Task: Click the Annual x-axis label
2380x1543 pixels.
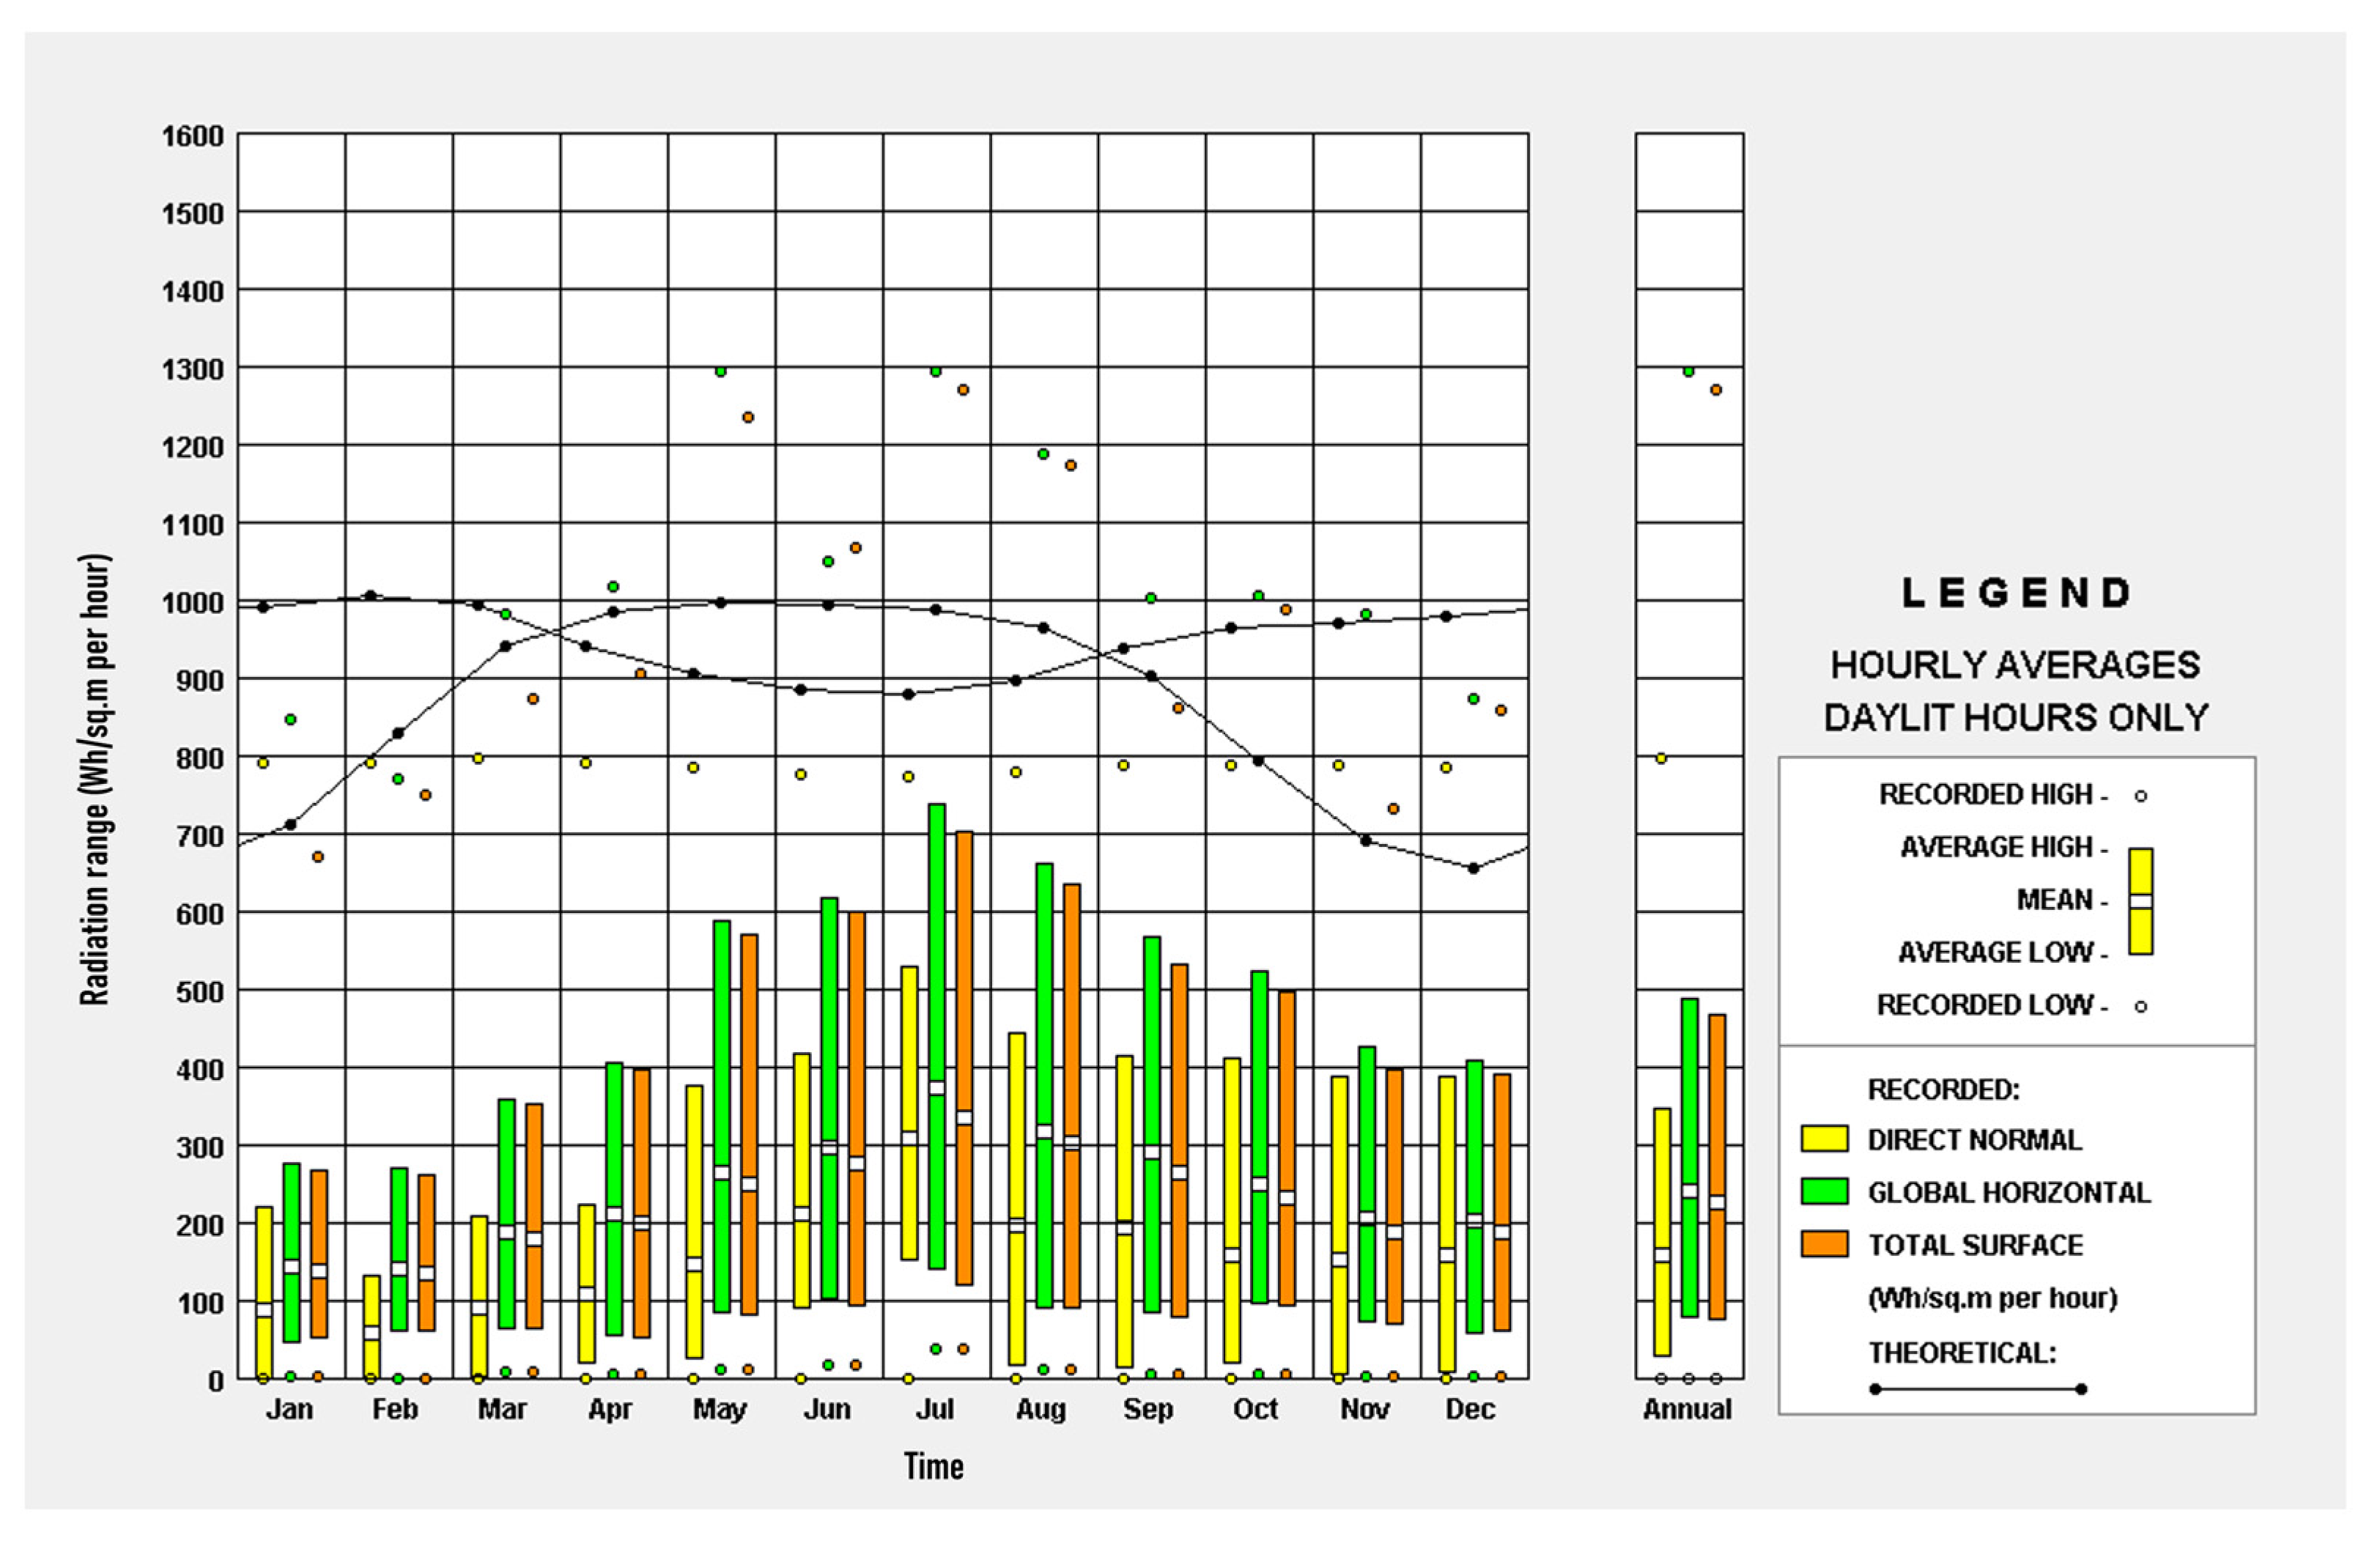Action: (x=1687, y=1410)
